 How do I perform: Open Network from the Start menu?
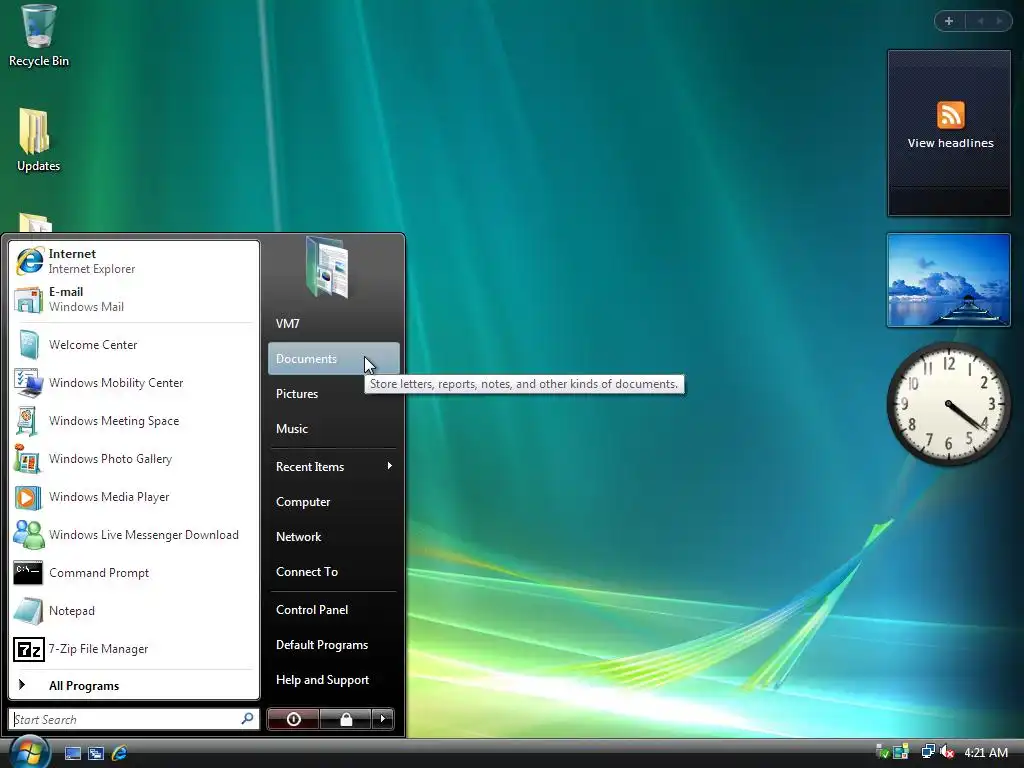(334, 537)
